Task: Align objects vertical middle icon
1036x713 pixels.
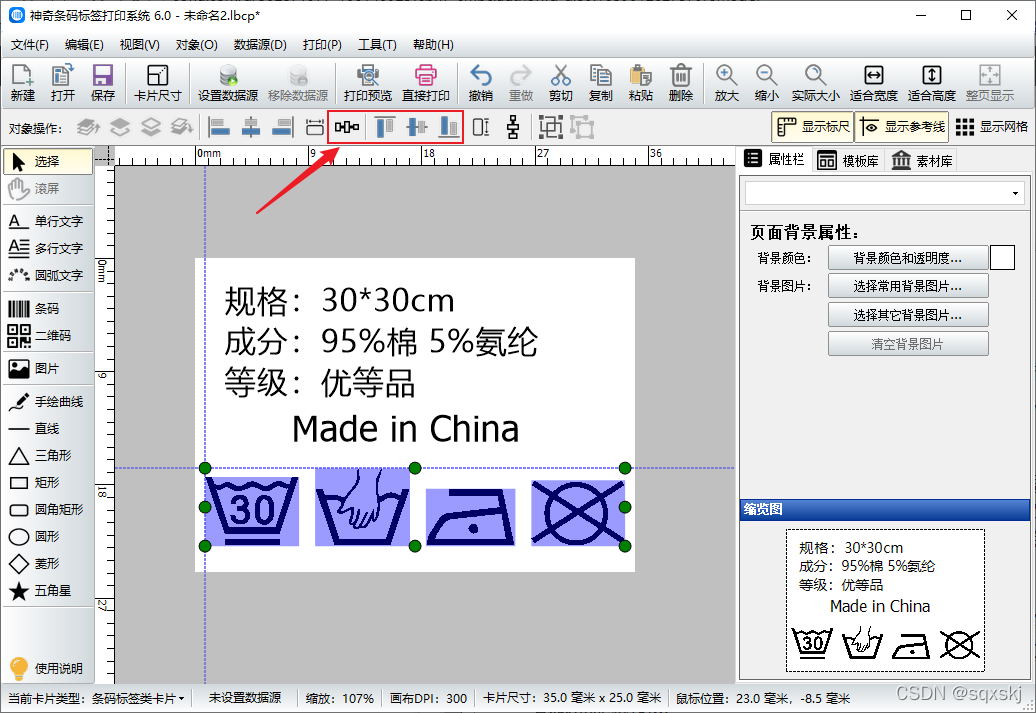Action: point(417,127)
